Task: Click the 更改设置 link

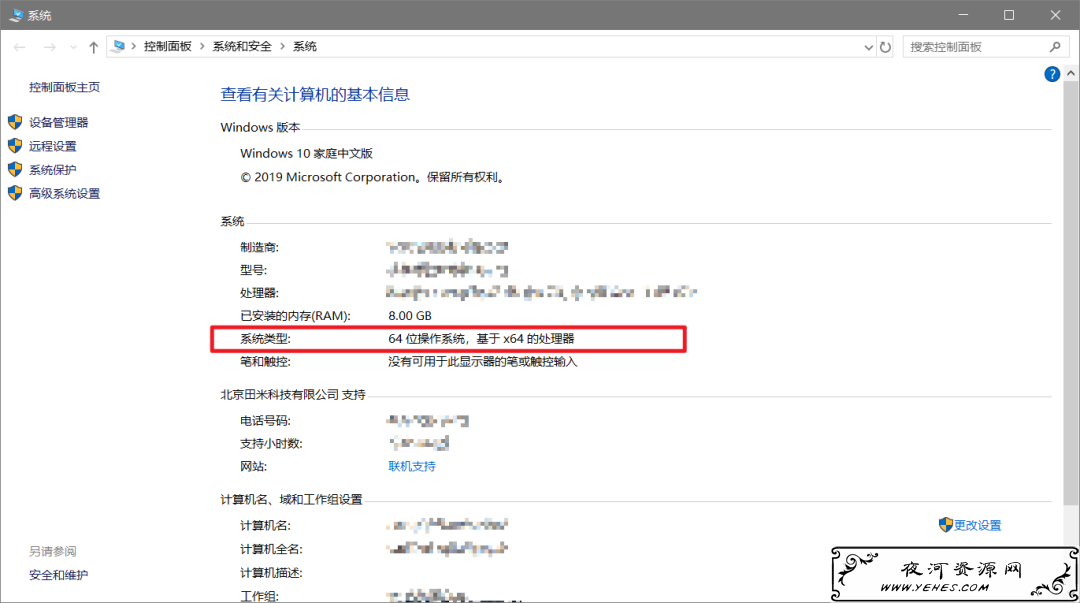Action: (x=977, y=525)
